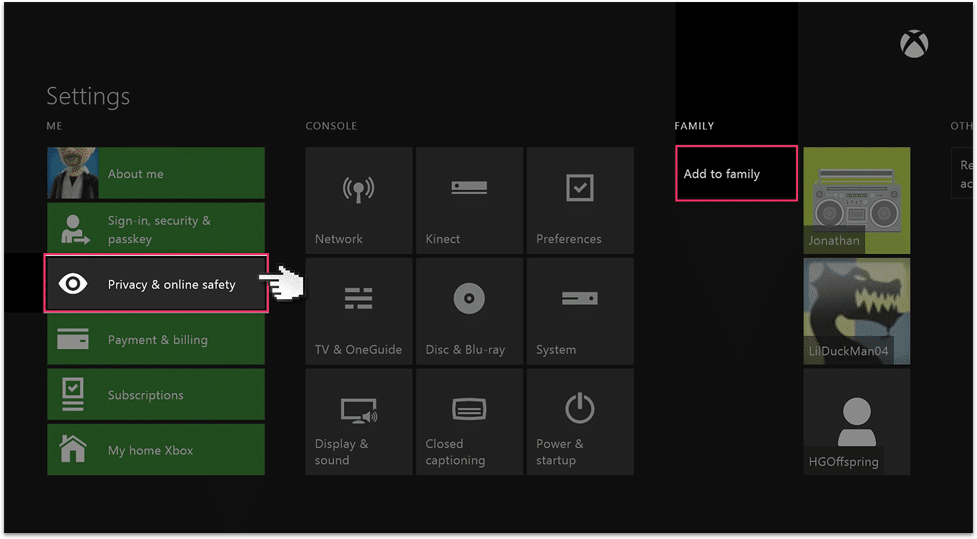Select LilDuckMan04's family profile

tap(857, 311)
